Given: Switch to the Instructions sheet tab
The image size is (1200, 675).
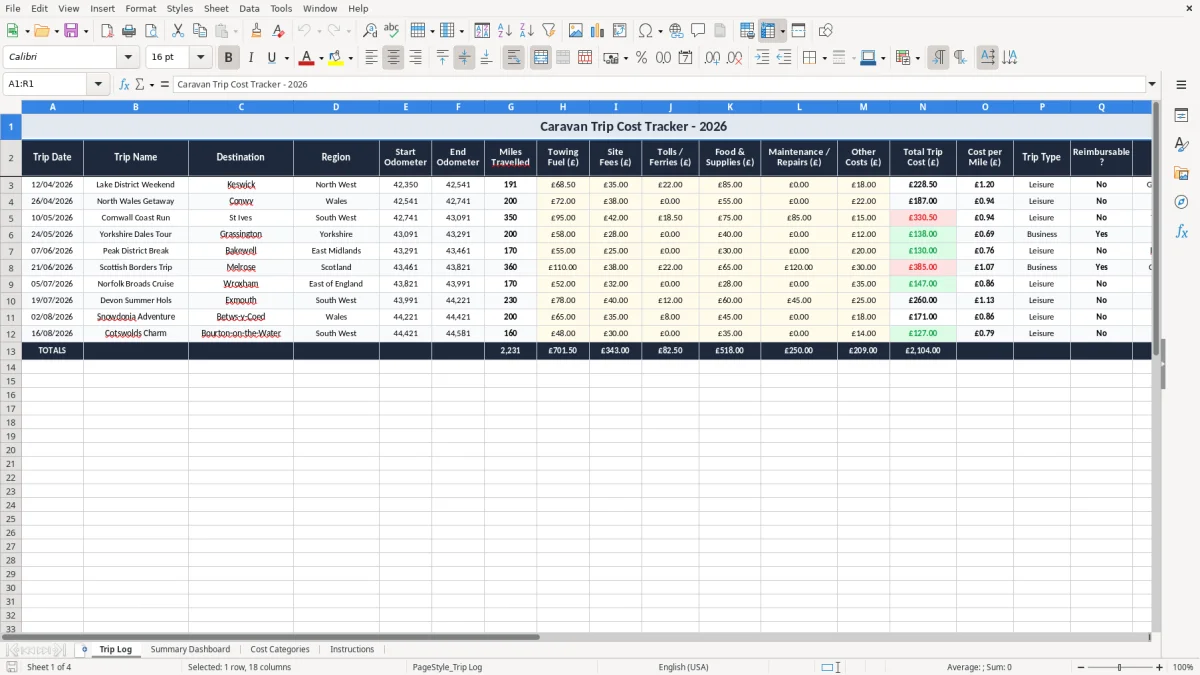Looking at the screenshot, I should (352, 649).
